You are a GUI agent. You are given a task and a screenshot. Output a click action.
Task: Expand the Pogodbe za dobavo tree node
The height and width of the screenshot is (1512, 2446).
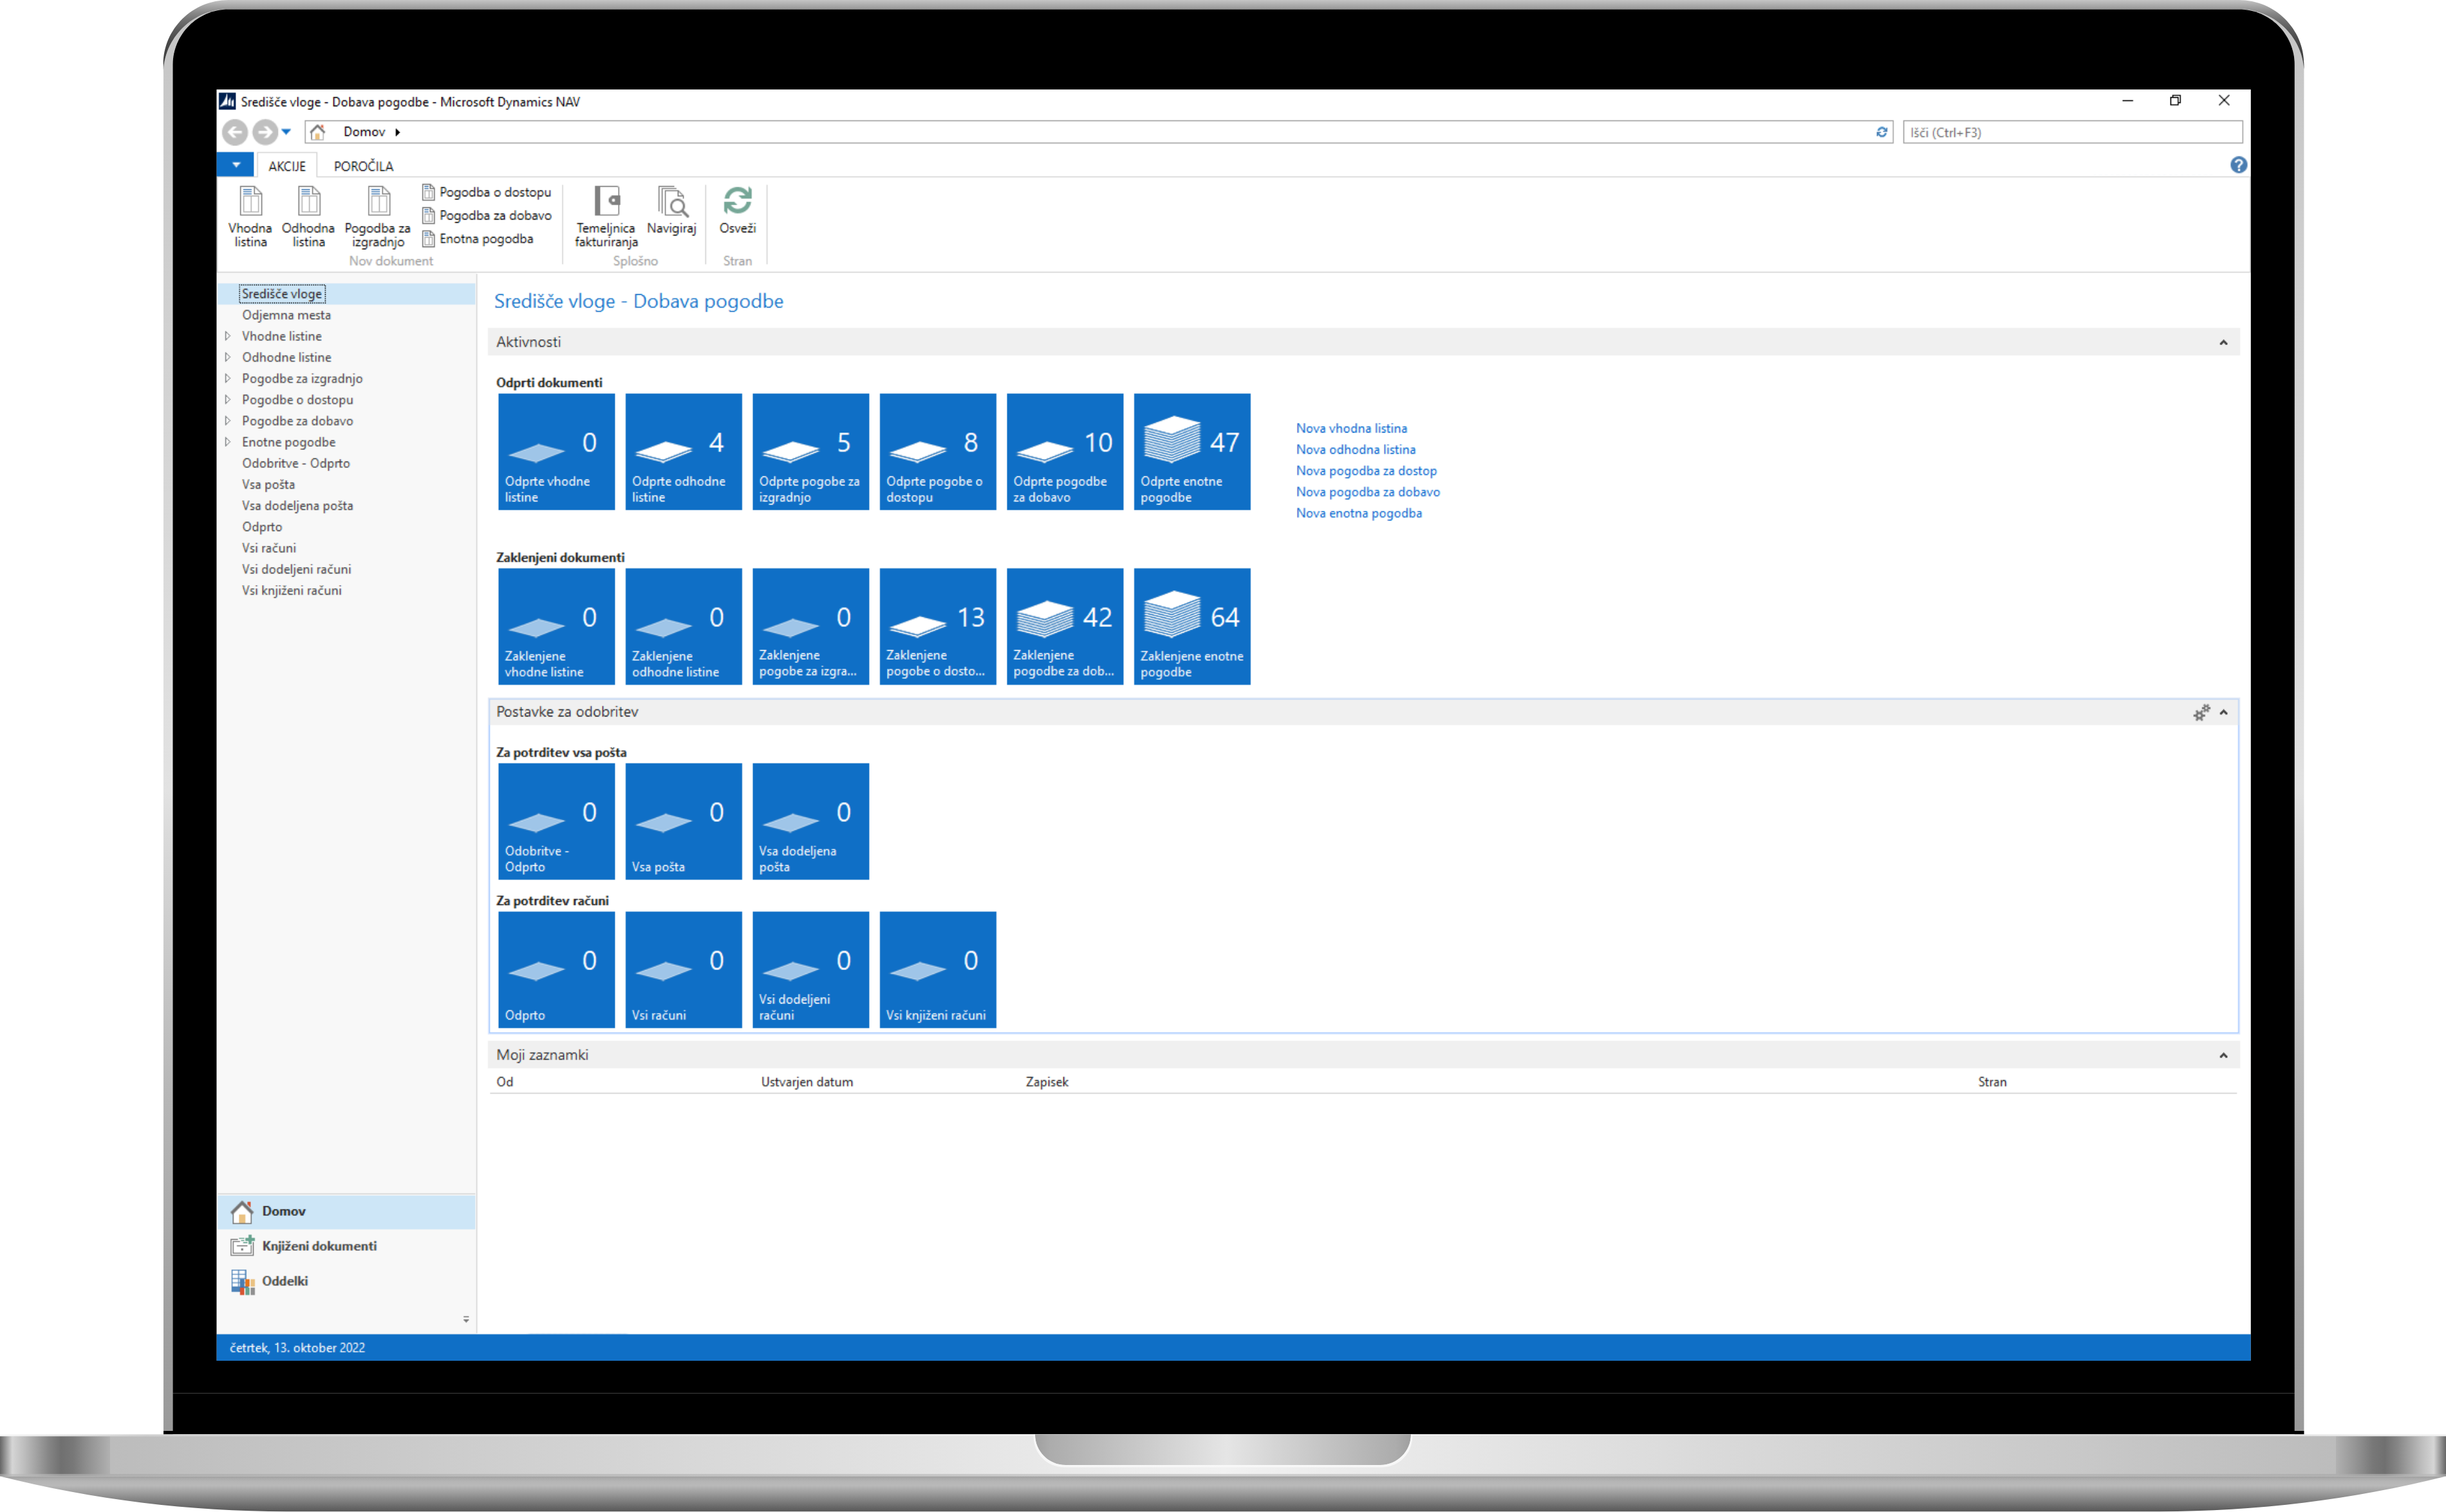coord(228,421)
